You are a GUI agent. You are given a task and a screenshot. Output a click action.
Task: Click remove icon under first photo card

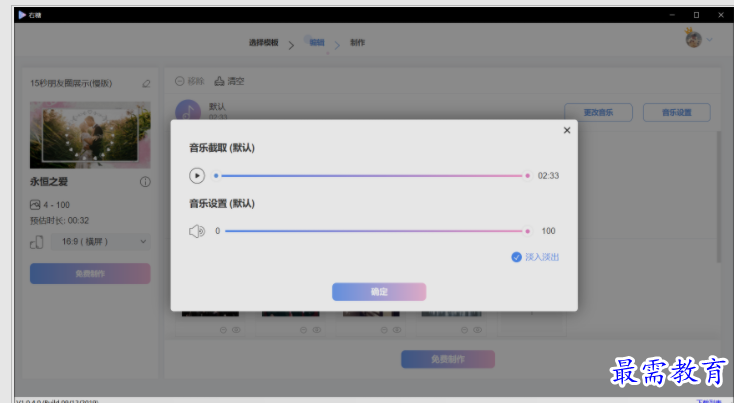[x=223, y=330]
